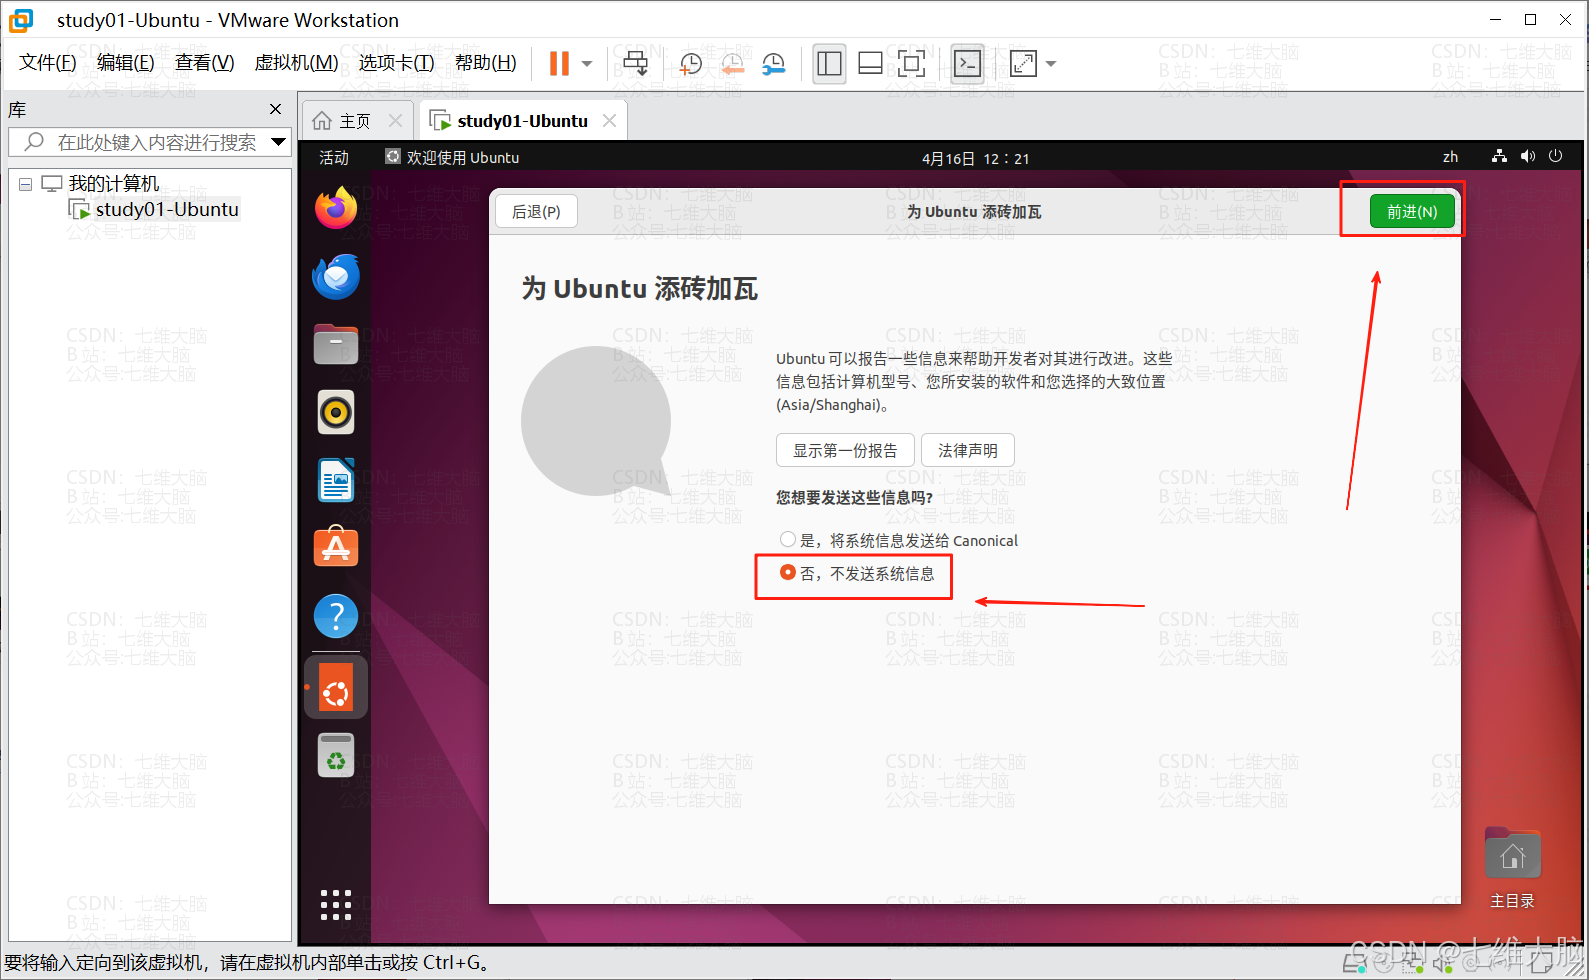Screen dimensions: 1589x980
Task: Pause the virtual machine with the orange pause button
Action: (559, 64)
